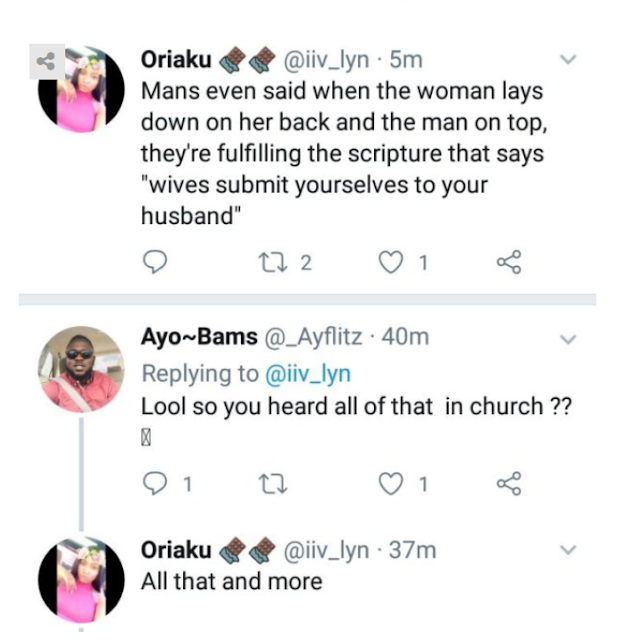Viewport: 632px width, 640px height.
Task: Open options chevron on Oriaku's first tweet
Action: coord(568,61)
